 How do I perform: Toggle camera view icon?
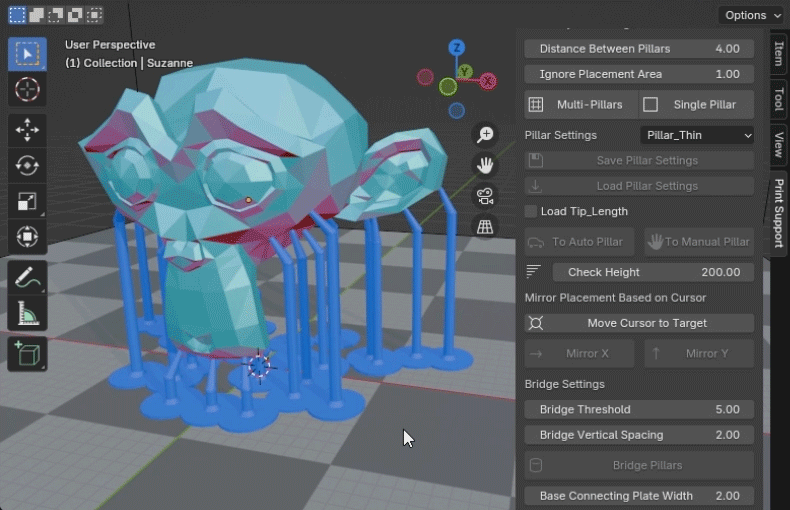[485, 196]
